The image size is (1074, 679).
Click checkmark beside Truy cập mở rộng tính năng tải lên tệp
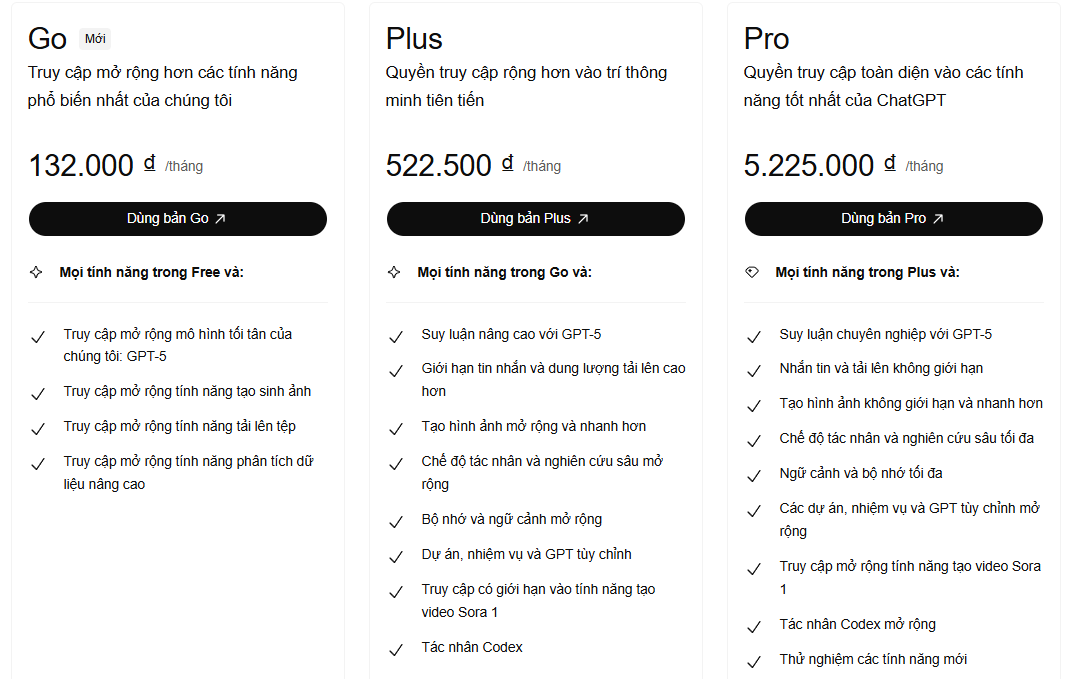click(38, 428)
